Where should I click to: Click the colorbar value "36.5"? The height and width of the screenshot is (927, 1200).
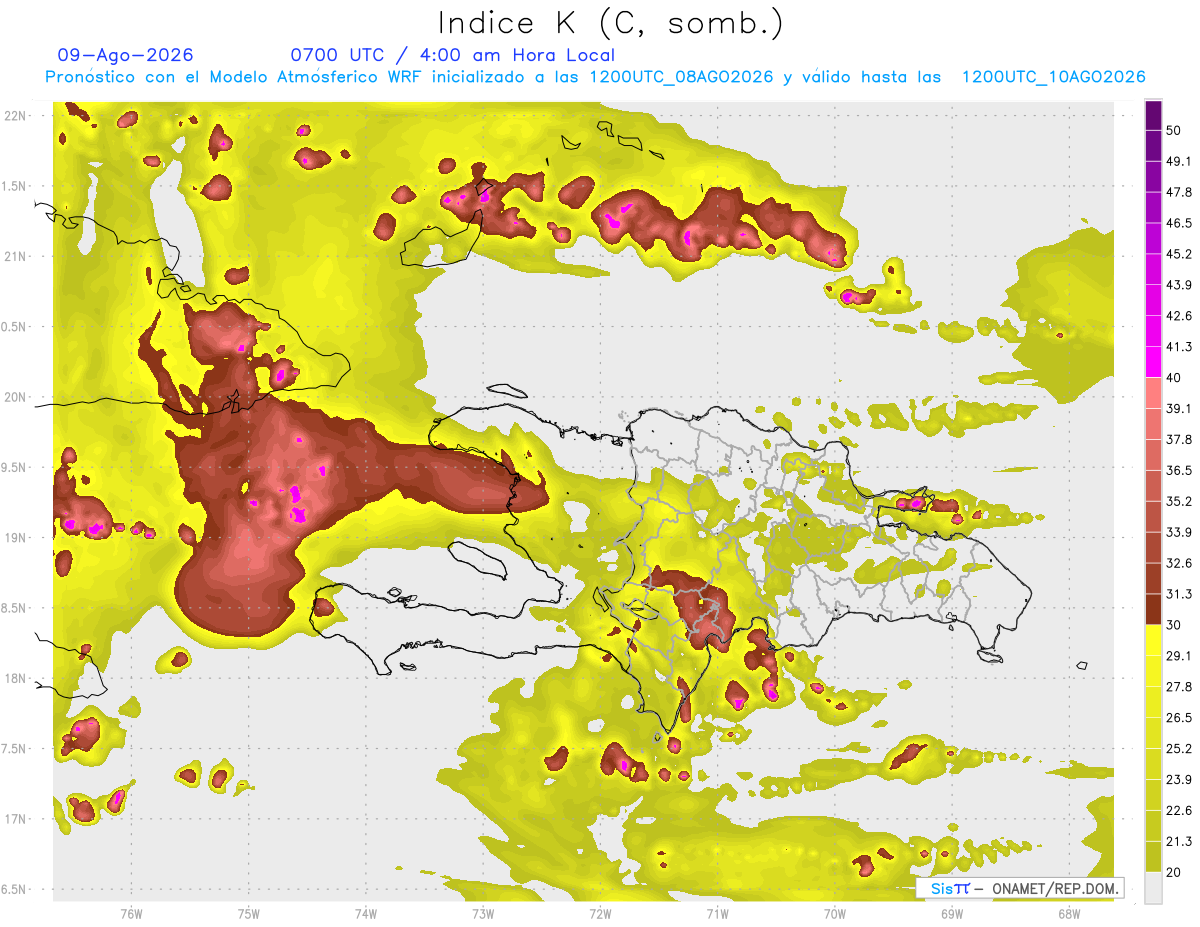coord(1179,470)
